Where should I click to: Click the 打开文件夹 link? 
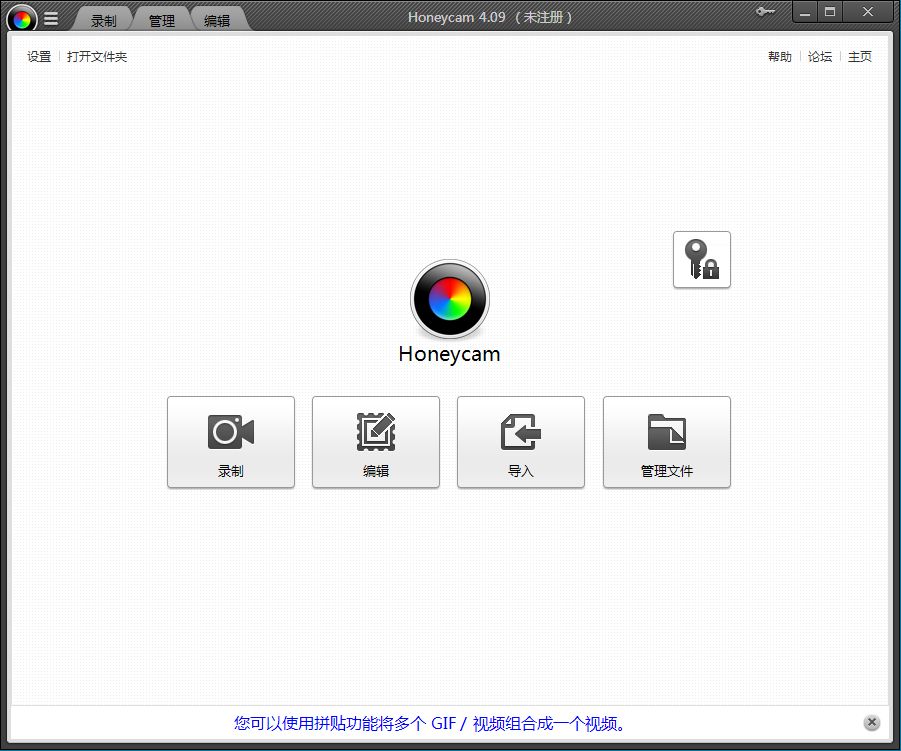pyautogui.click(x=97, y=57)
